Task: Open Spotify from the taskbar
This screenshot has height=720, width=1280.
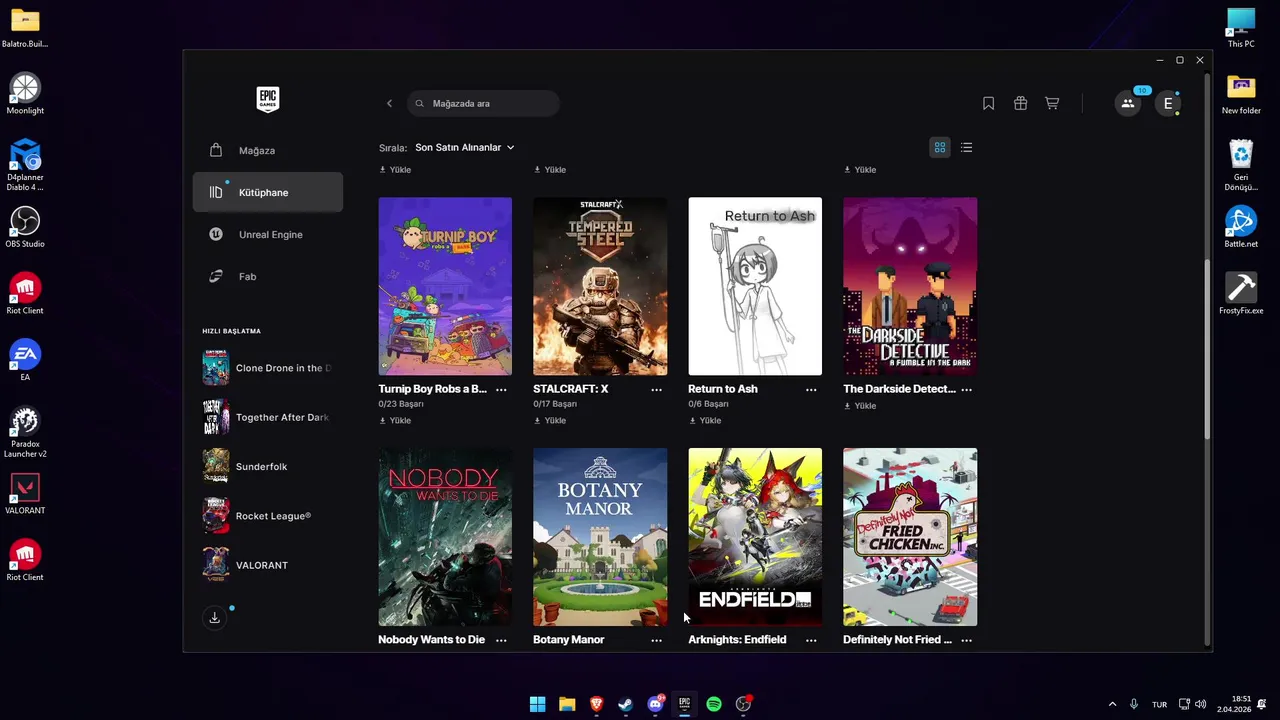Action: 714,704
